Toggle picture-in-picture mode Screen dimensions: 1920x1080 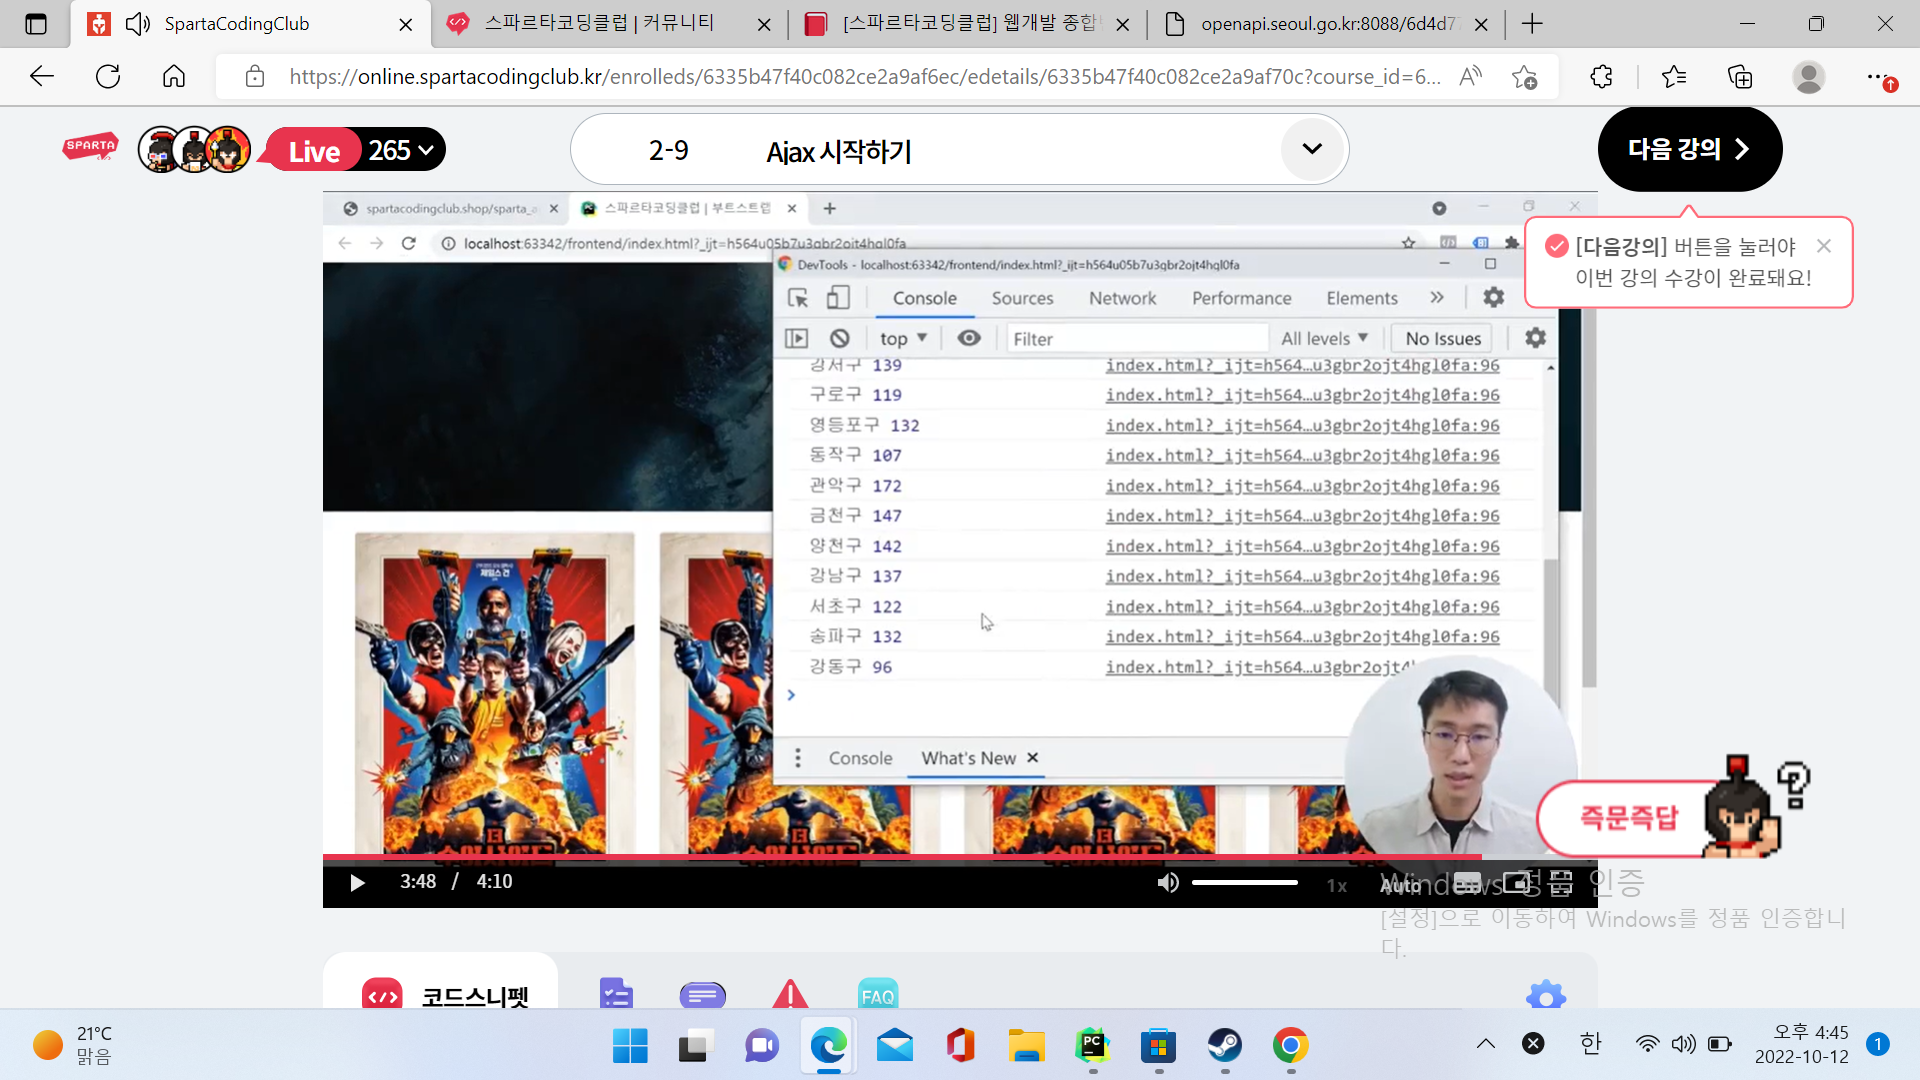1517,883
